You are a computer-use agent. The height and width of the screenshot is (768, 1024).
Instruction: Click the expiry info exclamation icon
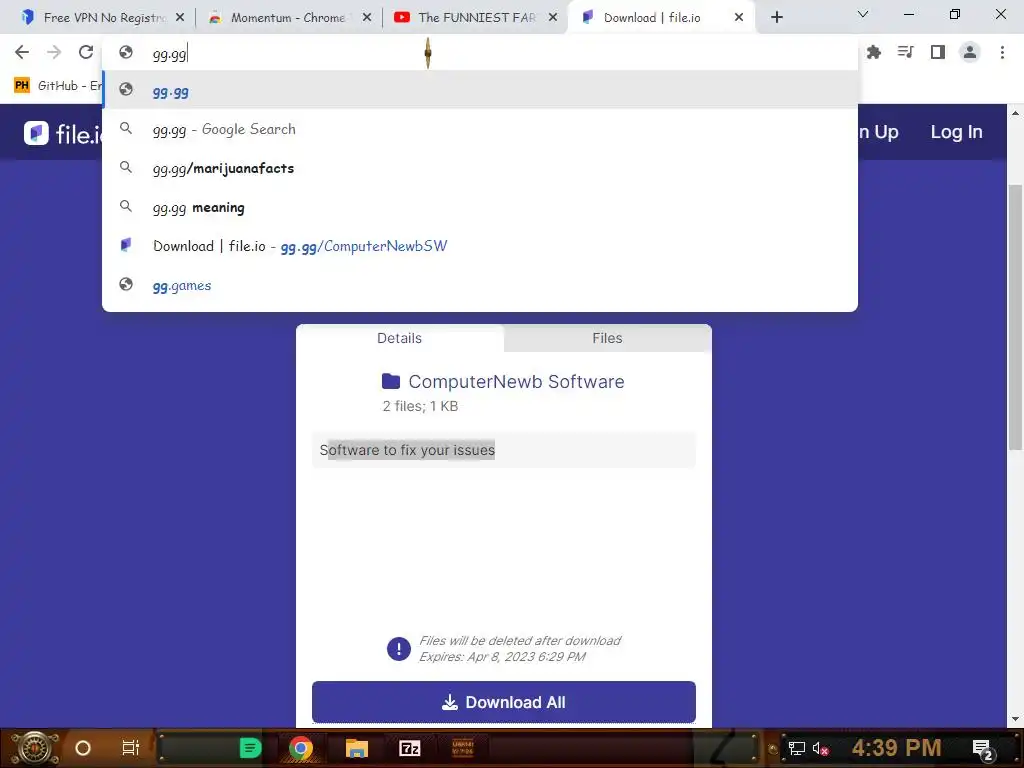click(398, 648)
